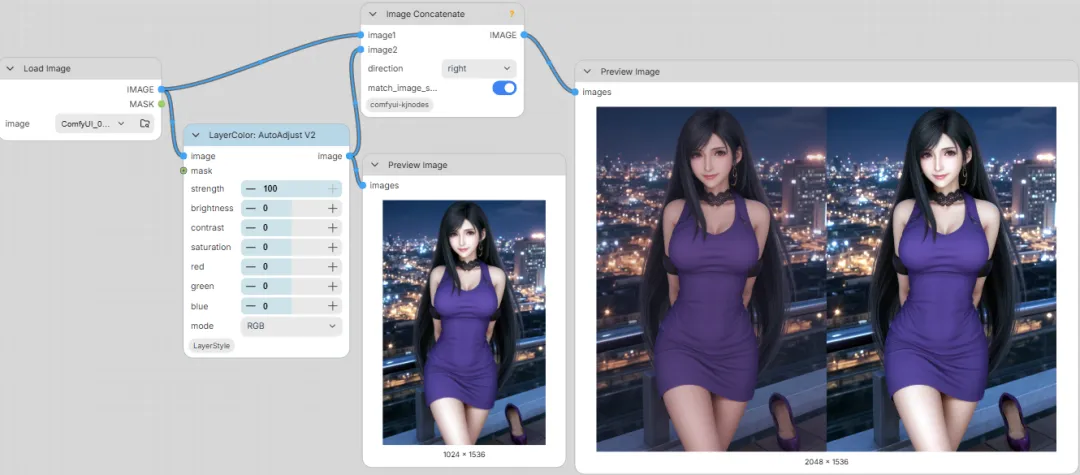Click the MASK output dot on Load Image
Image resolution: width=1080 pixels, height=475 pixels.
click(x=161, y=104)
